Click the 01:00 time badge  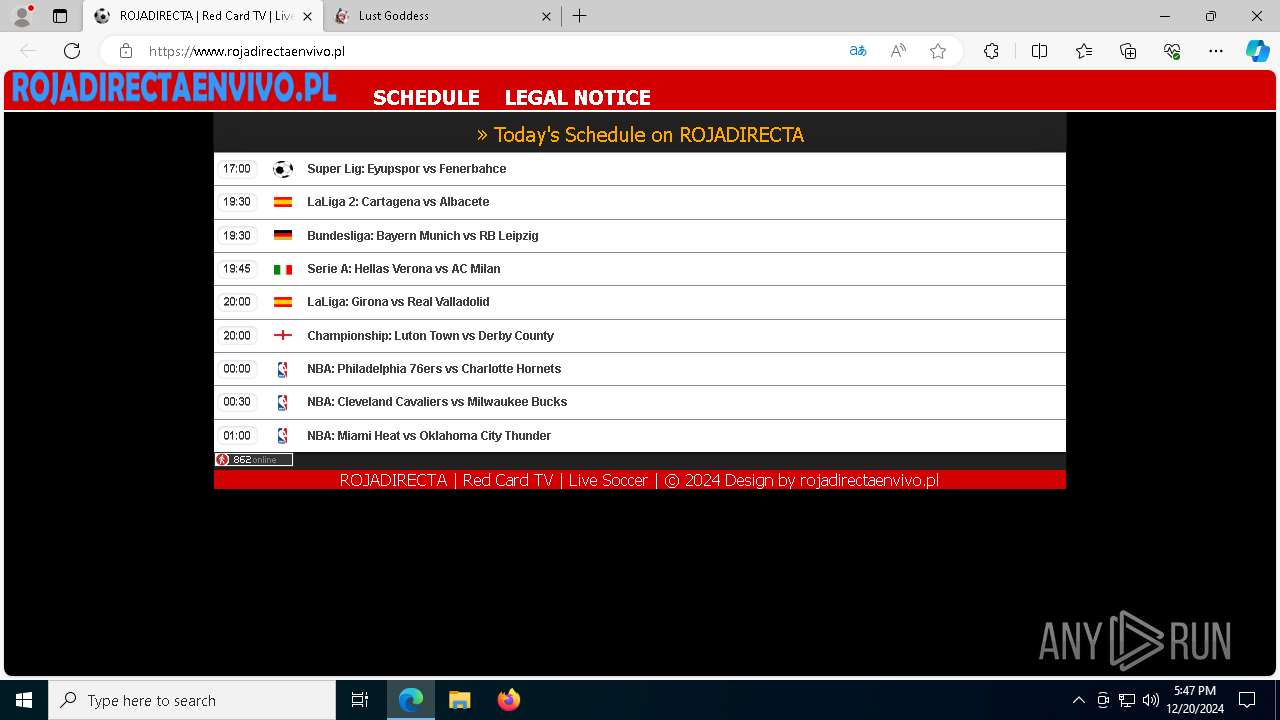pos(237,436)
